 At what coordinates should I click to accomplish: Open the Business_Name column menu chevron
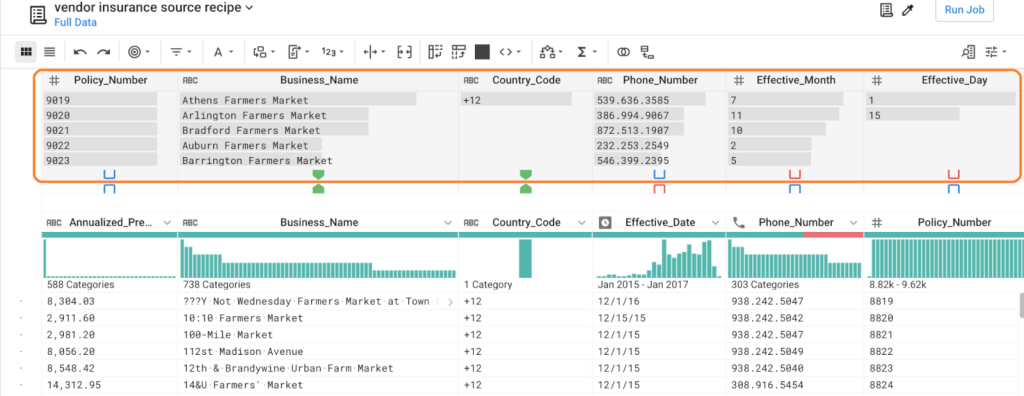[x=448, y=222]
